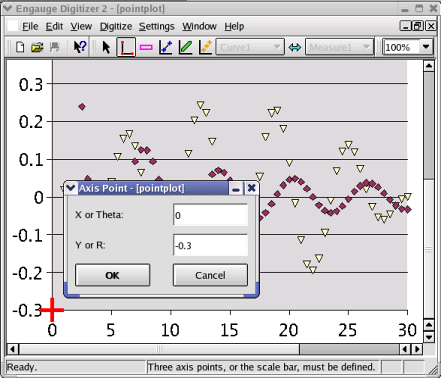Image resolution: width=441 pixels, height=378 pixels.
Task: Select the green Segment Fill tool
Action: pos(186,47)
